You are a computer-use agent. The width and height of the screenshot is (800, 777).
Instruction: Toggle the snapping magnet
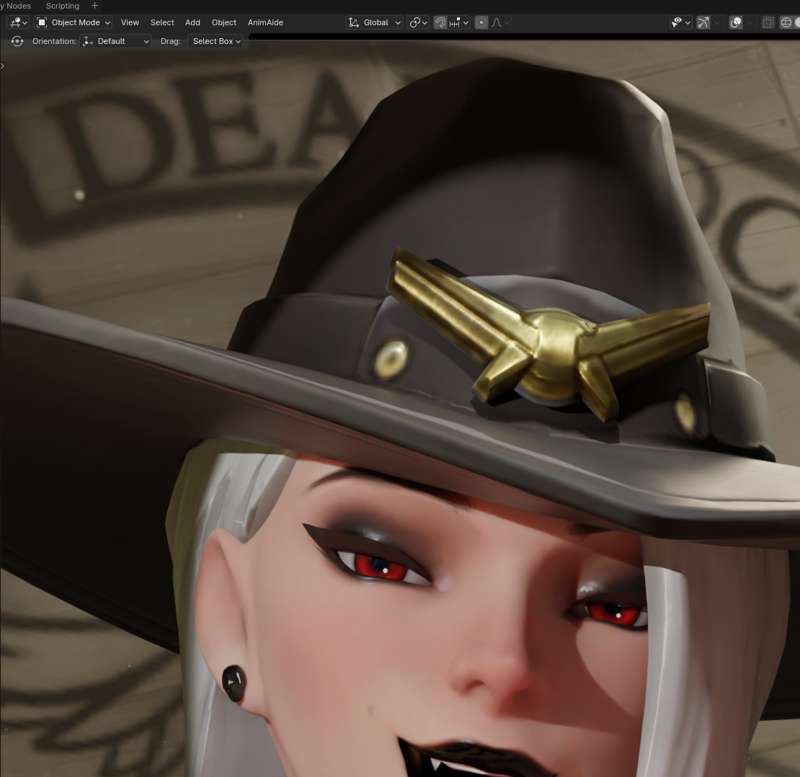[440, 22]
